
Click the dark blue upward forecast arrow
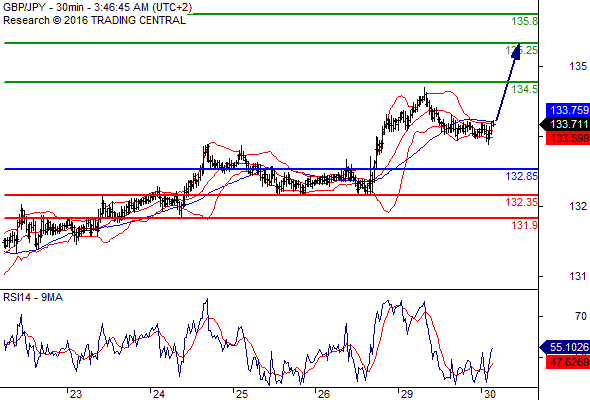click(x=507, y=84)
